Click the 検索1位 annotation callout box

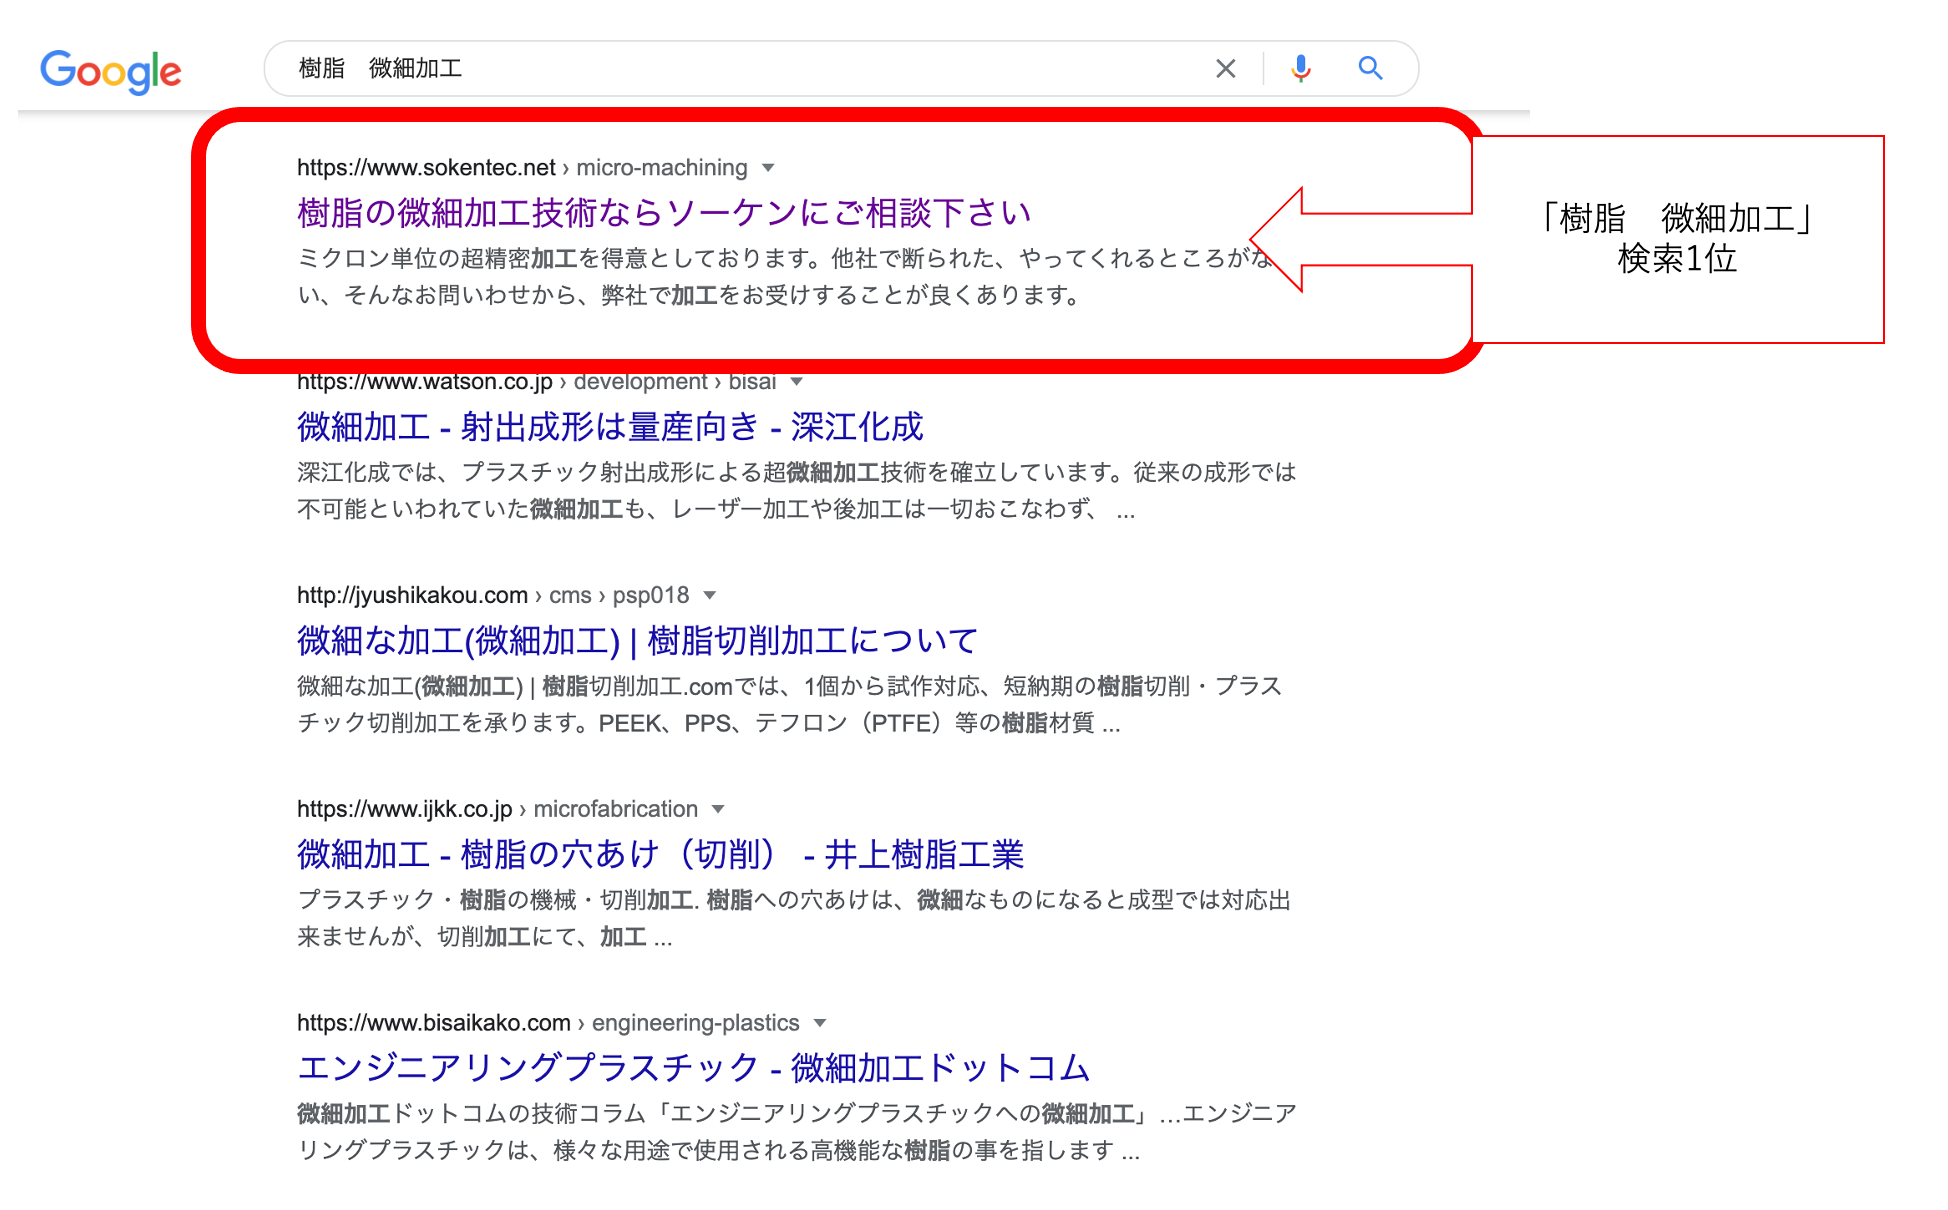tap(1677, 240)
